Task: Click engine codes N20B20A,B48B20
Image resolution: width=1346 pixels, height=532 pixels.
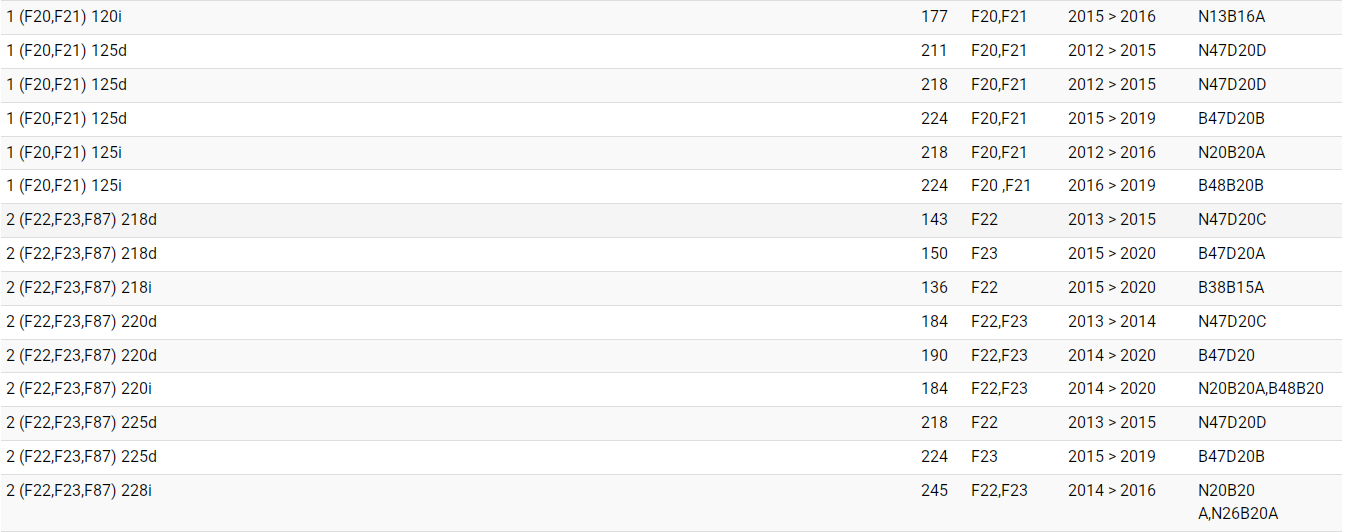Action: click(1260, 389)
